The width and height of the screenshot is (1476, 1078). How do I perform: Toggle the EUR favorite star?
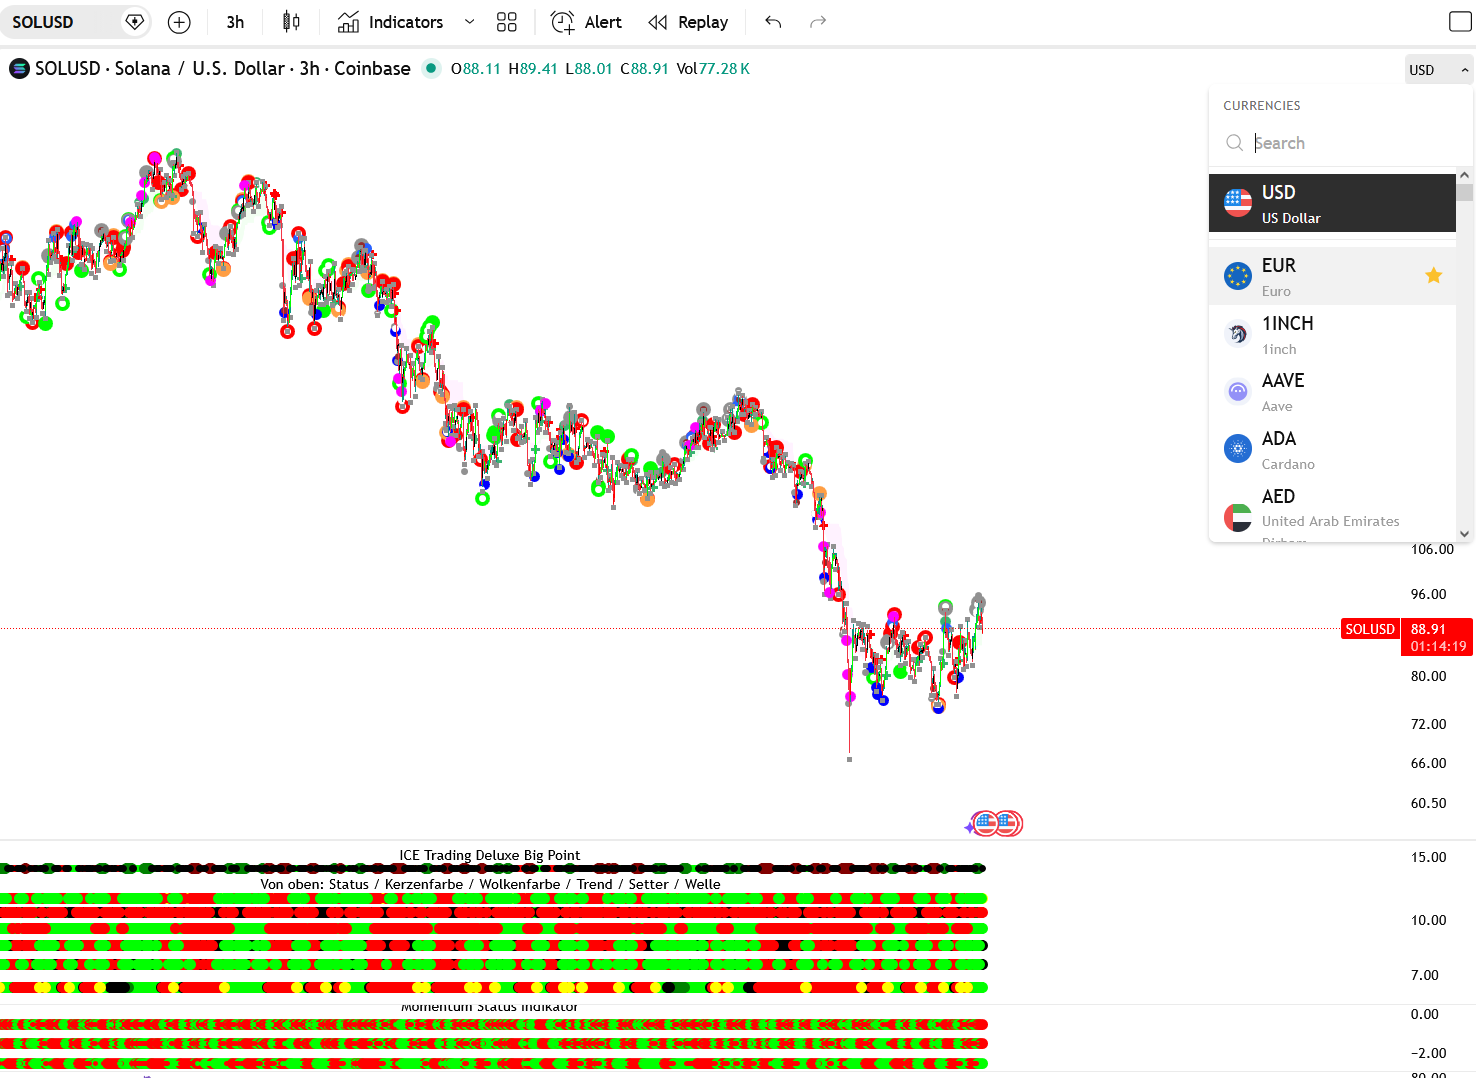[1433, 275]
